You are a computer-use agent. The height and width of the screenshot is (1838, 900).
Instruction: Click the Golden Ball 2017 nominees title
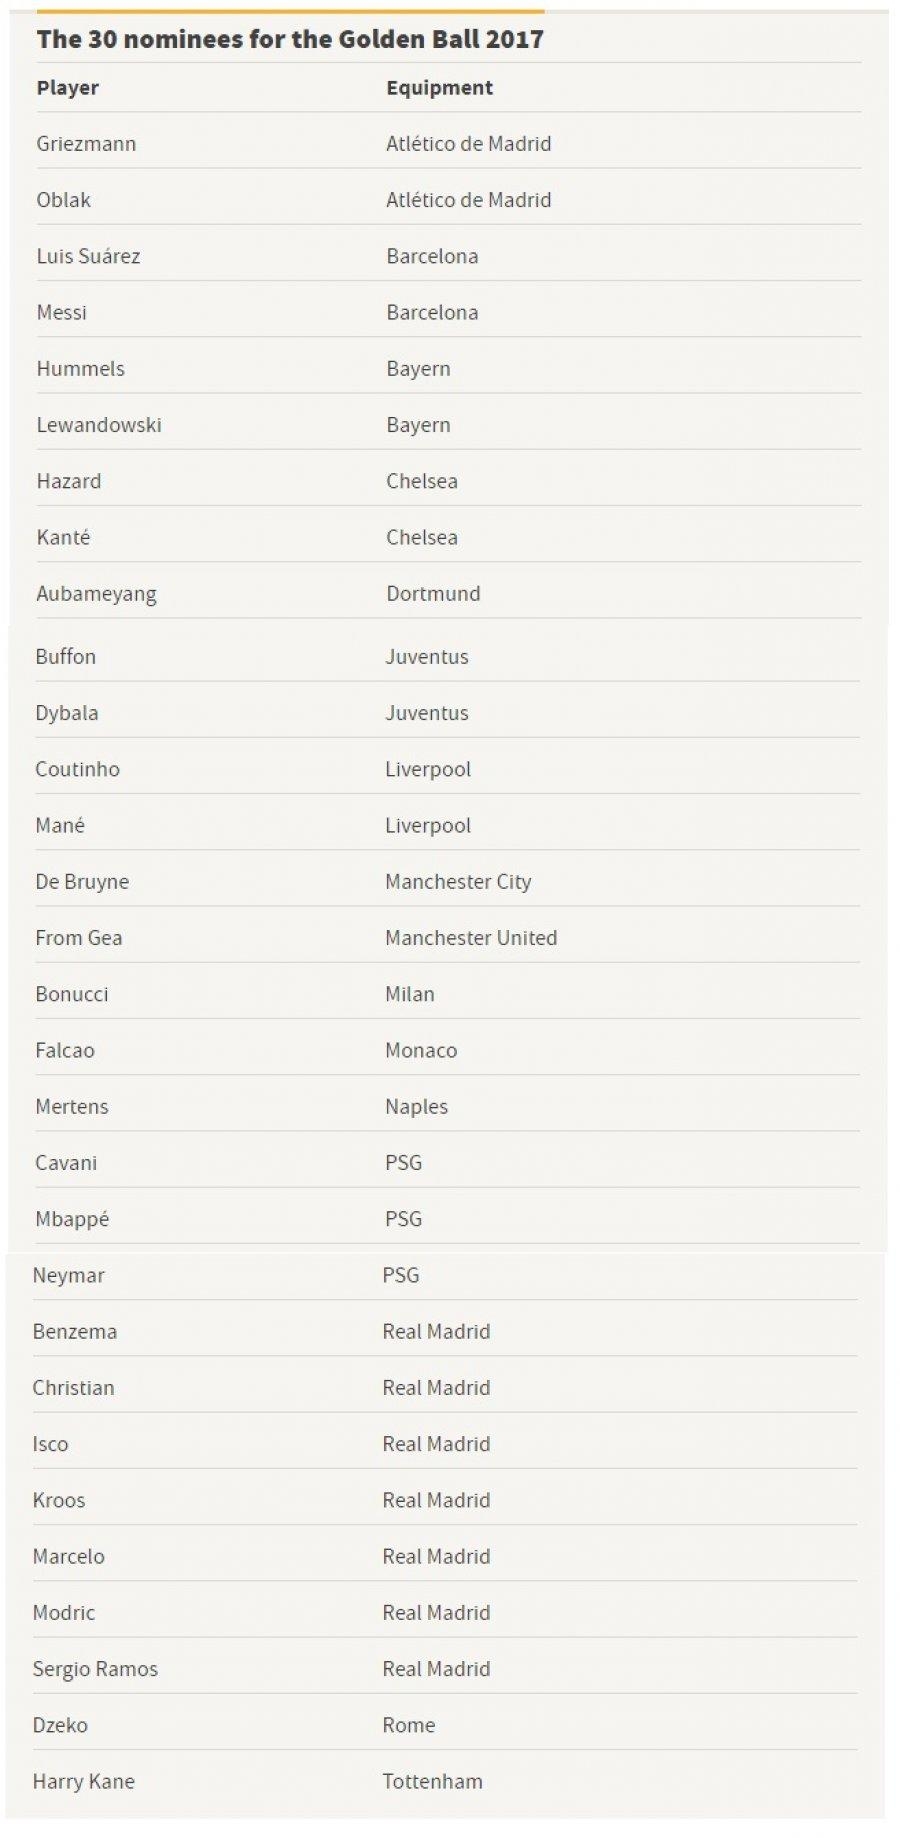(x=290, y=40)
